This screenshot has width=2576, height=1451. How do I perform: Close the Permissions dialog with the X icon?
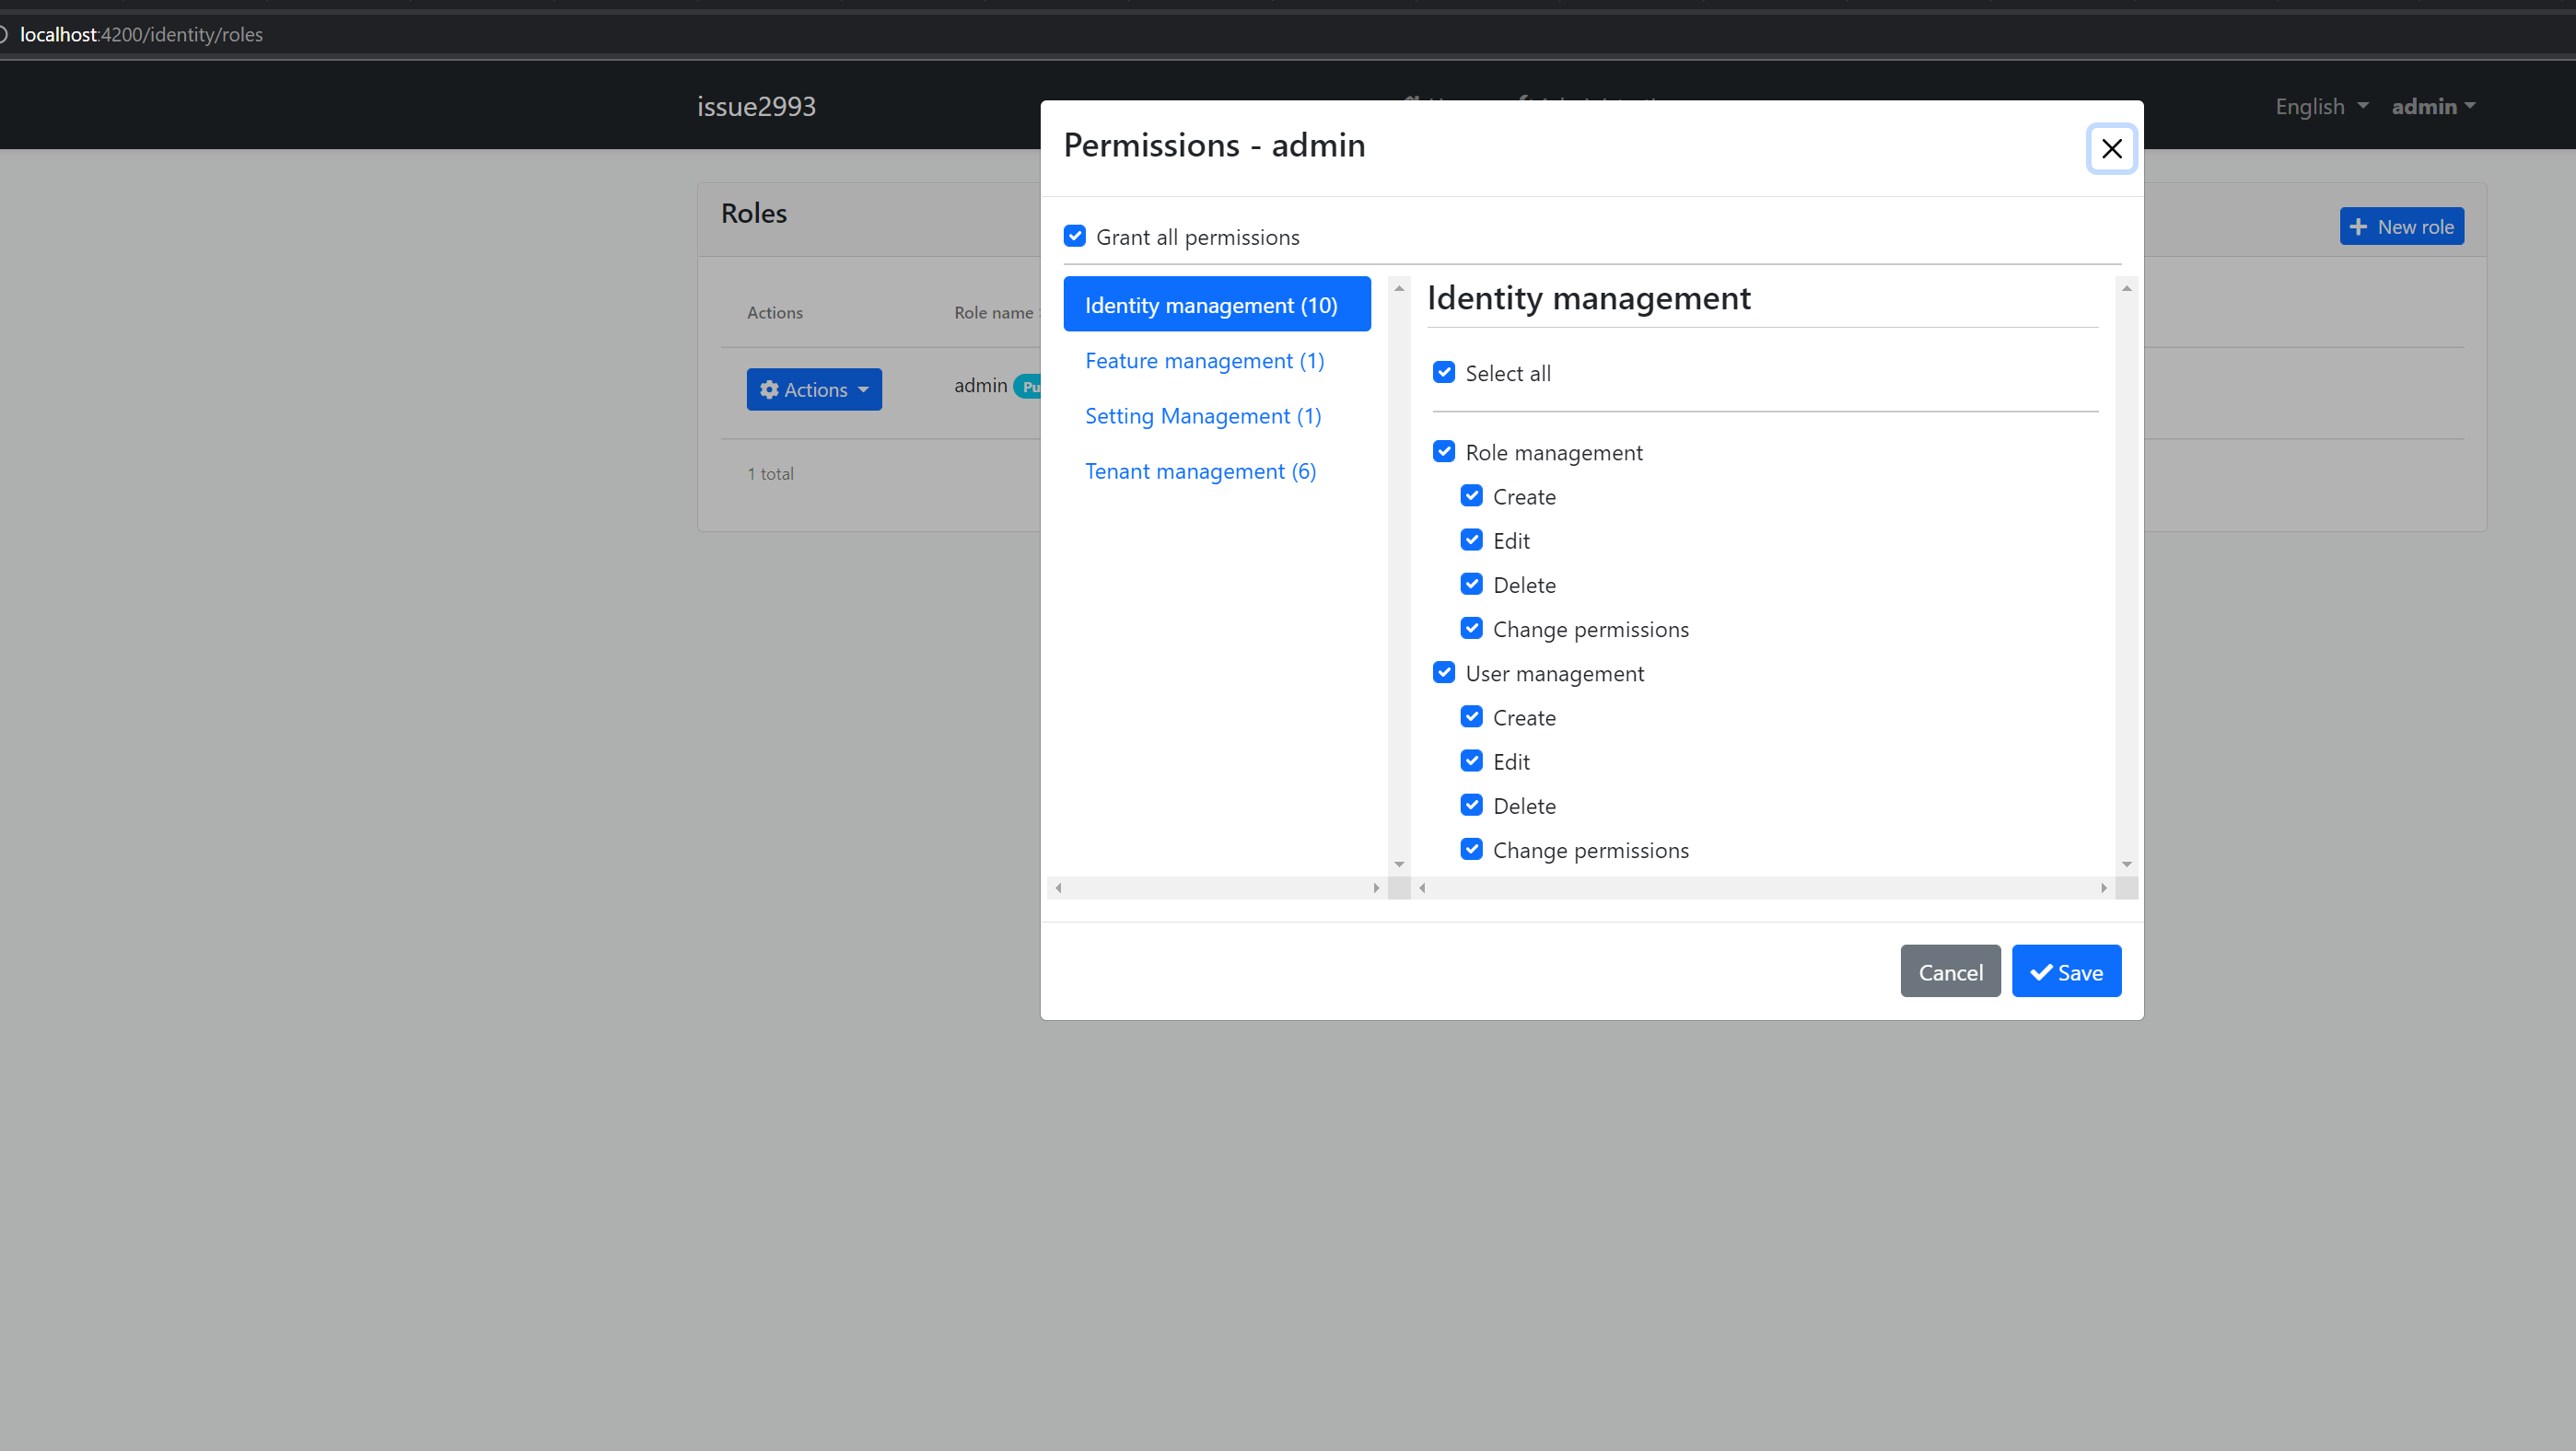point(2111,148)
